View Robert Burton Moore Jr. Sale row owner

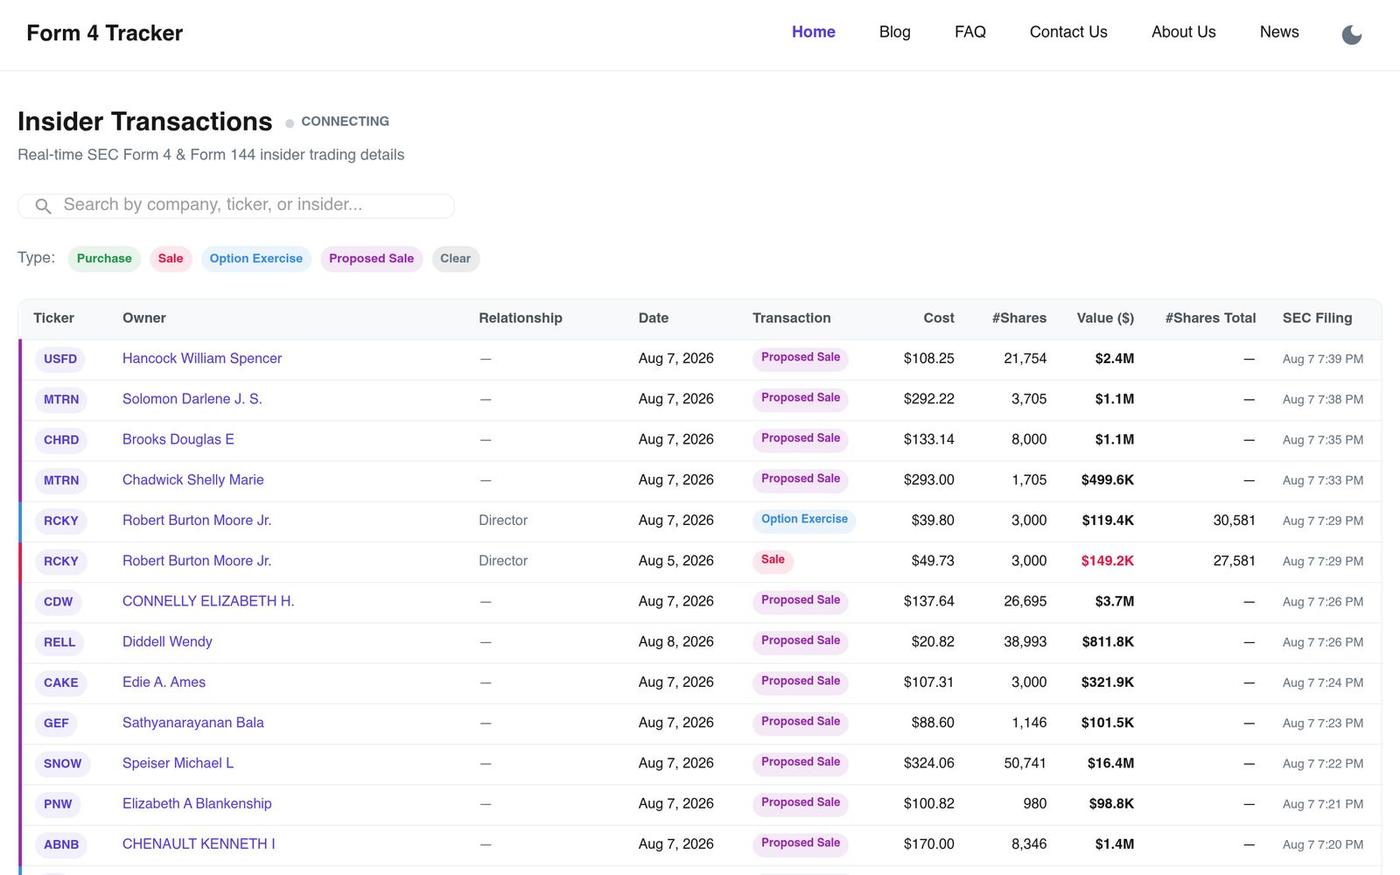coord(197,561)
